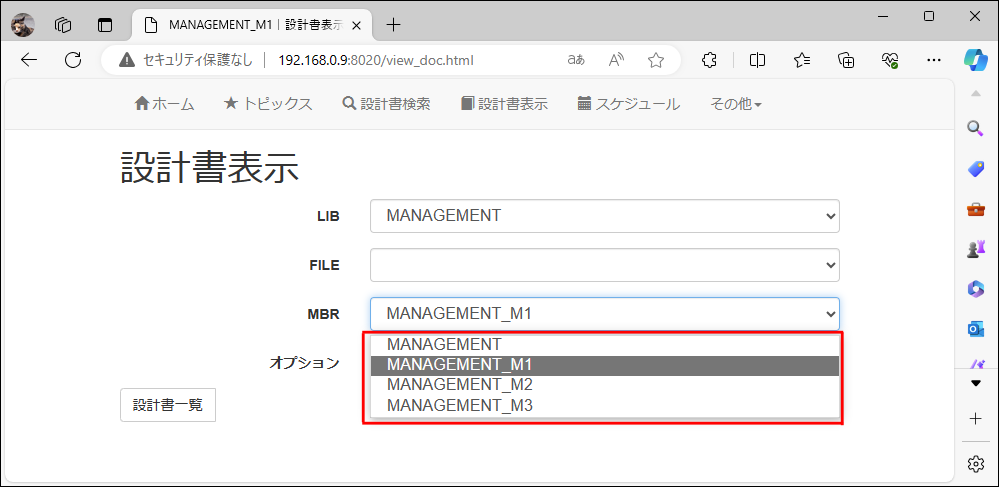Screen dimensions: 999x487
Task: Click the 設計書一覧 button
Action: pos(168,405)
